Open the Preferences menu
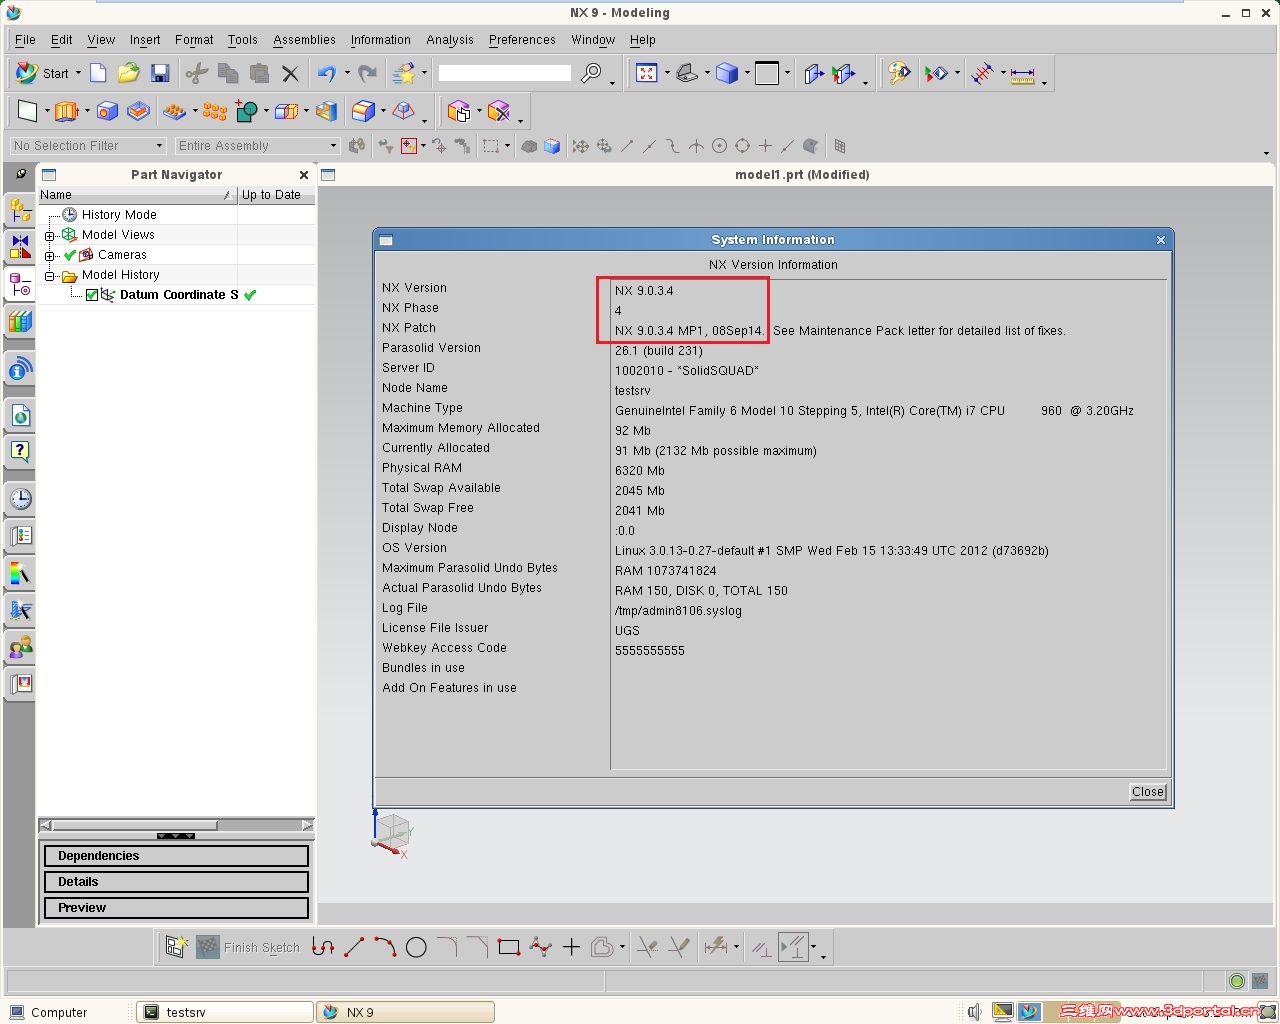 [x=521, y=40]
